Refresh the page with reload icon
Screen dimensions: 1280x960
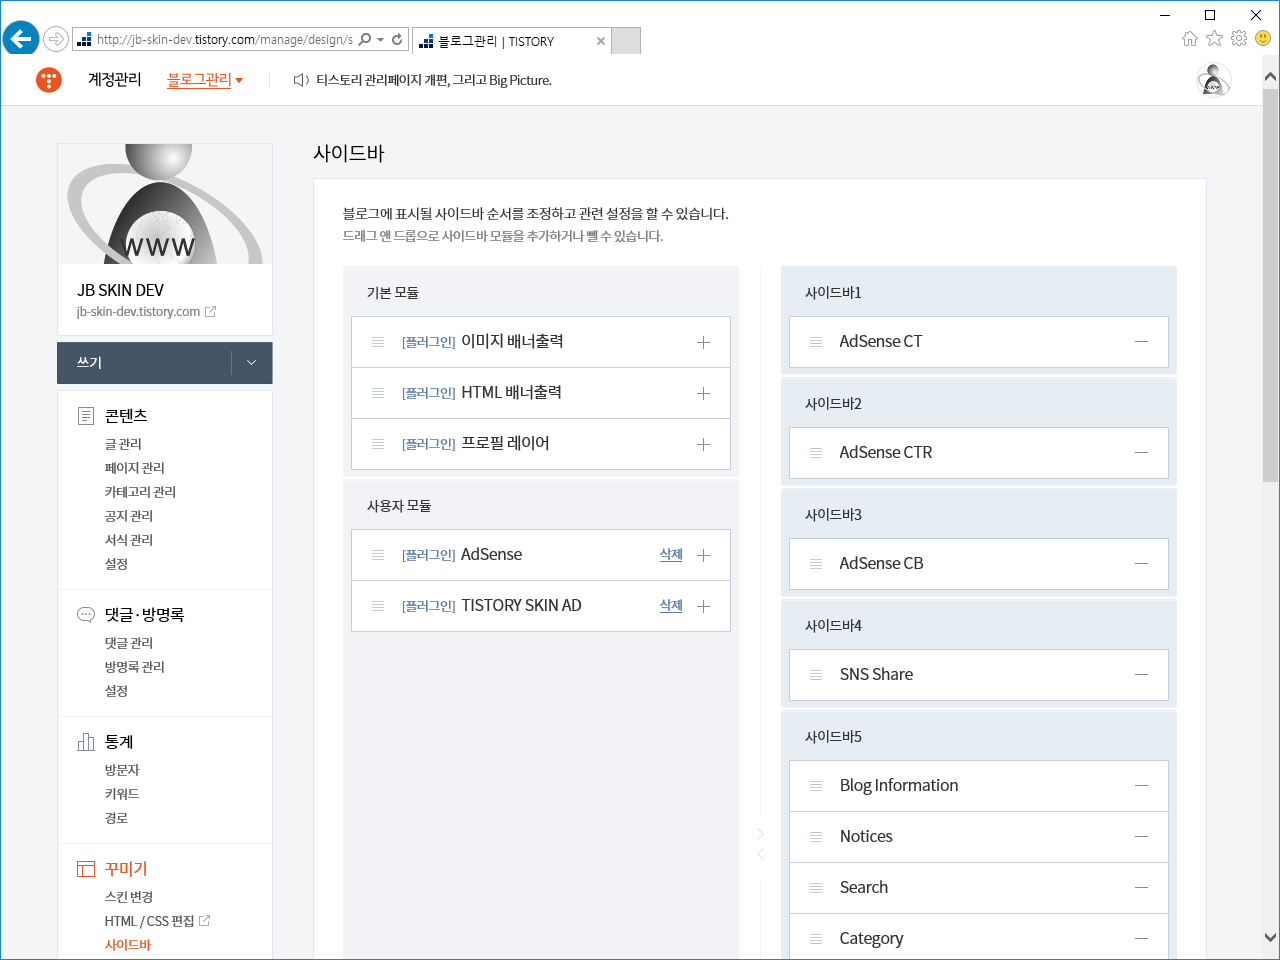(397, 40)
